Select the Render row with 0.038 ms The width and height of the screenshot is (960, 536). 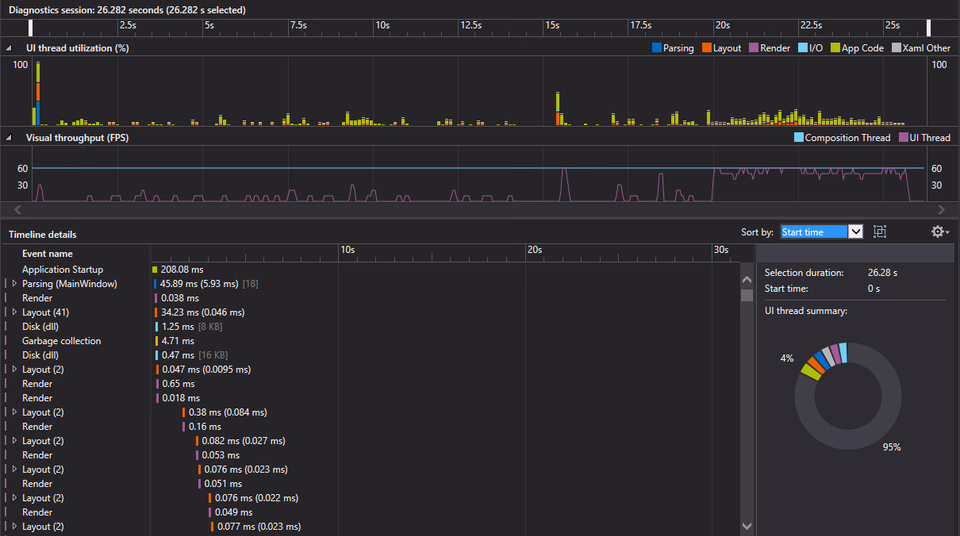[372, 298]
